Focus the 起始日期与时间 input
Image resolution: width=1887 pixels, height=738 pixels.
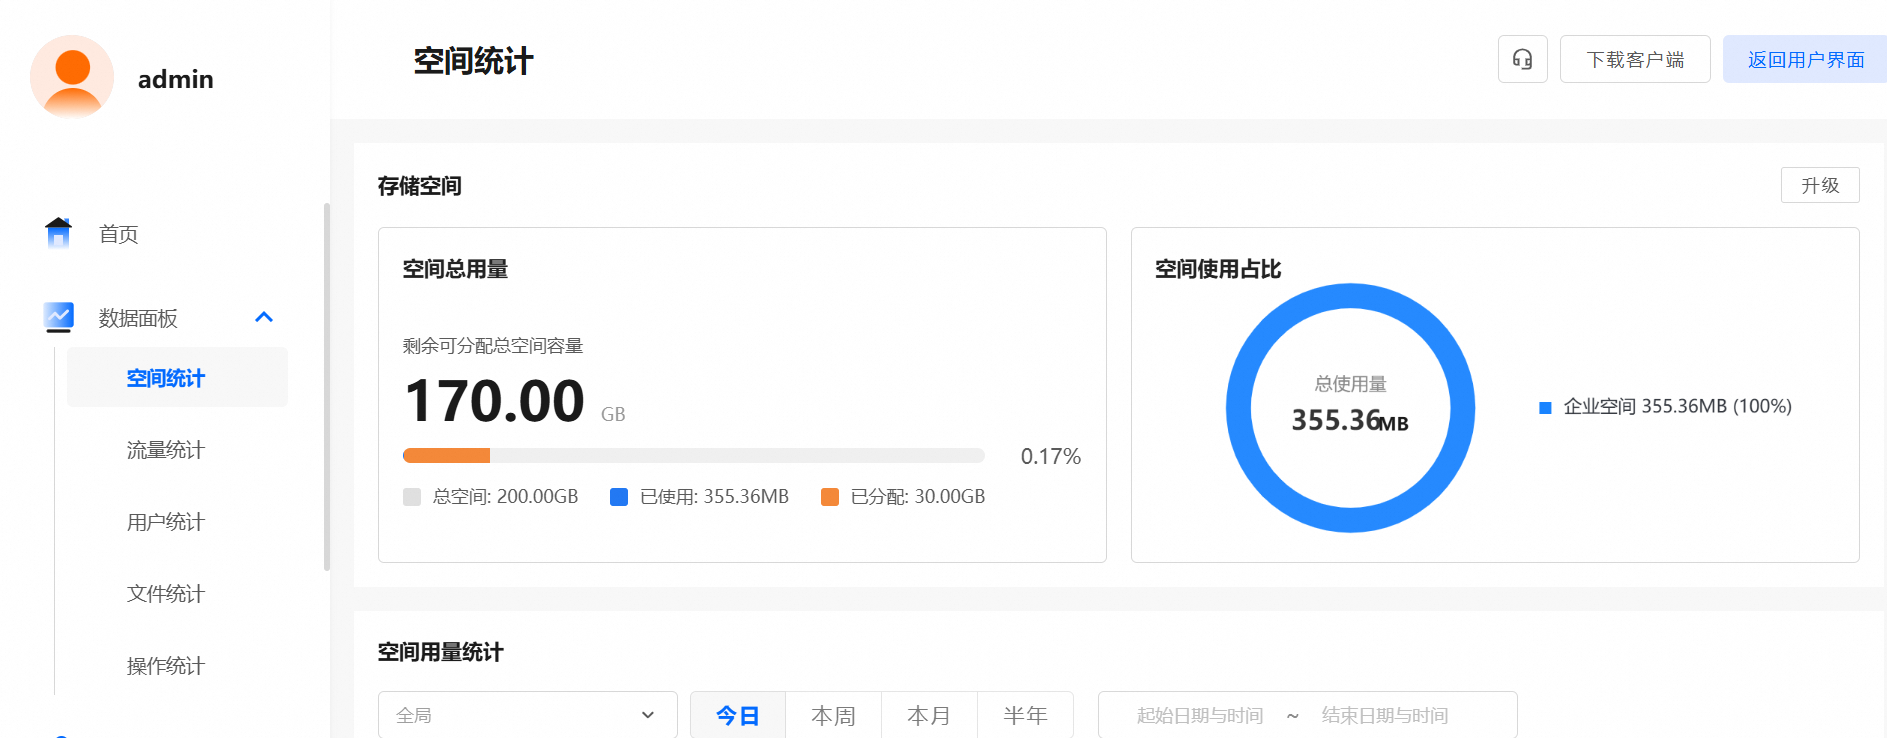pos(1200,715)
